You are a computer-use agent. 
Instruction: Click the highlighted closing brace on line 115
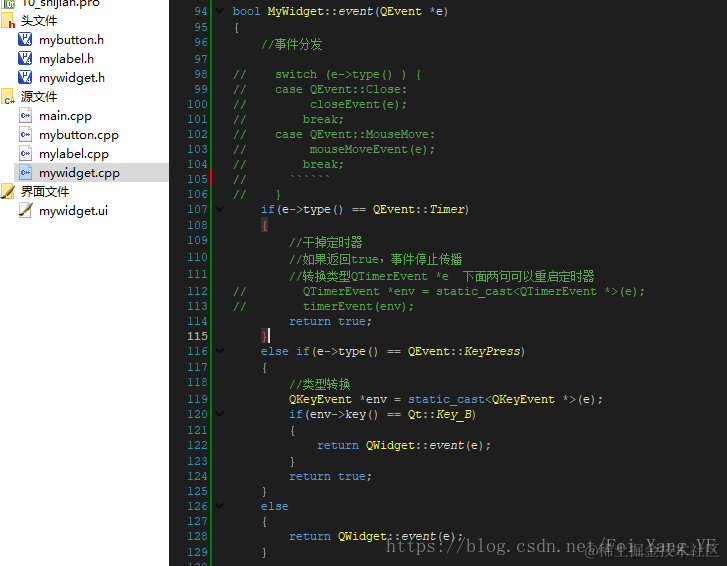pyautogui.click(x=264, y=336)
